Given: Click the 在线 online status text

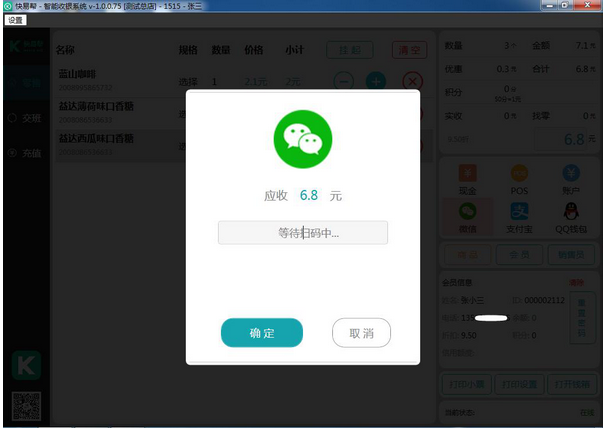Looking at the screenshot, I should (x=587, y=413).
